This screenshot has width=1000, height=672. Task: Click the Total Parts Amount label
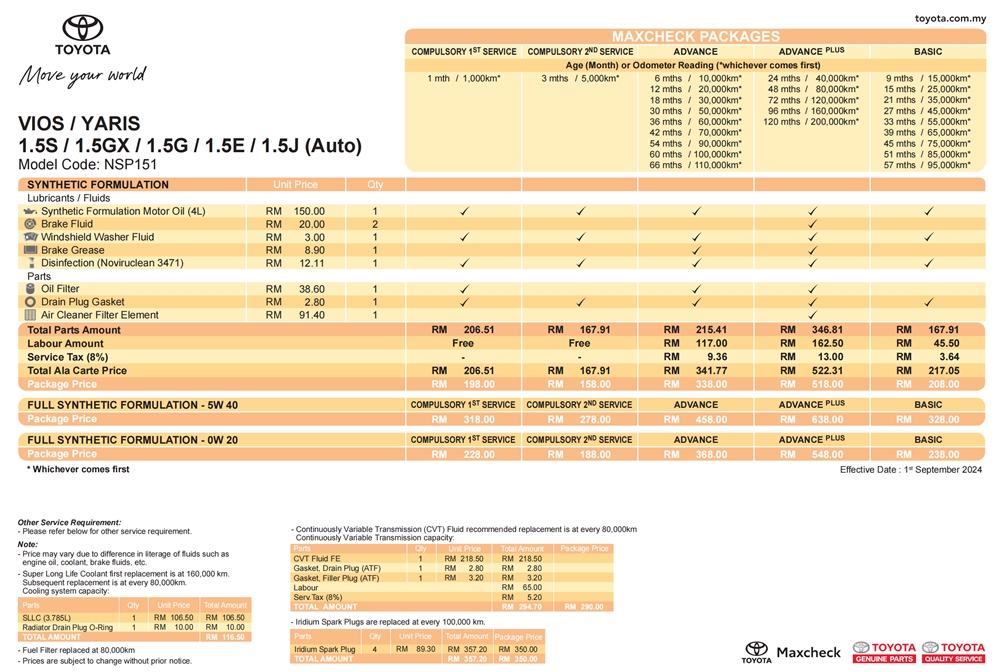[x=73, y=330]
